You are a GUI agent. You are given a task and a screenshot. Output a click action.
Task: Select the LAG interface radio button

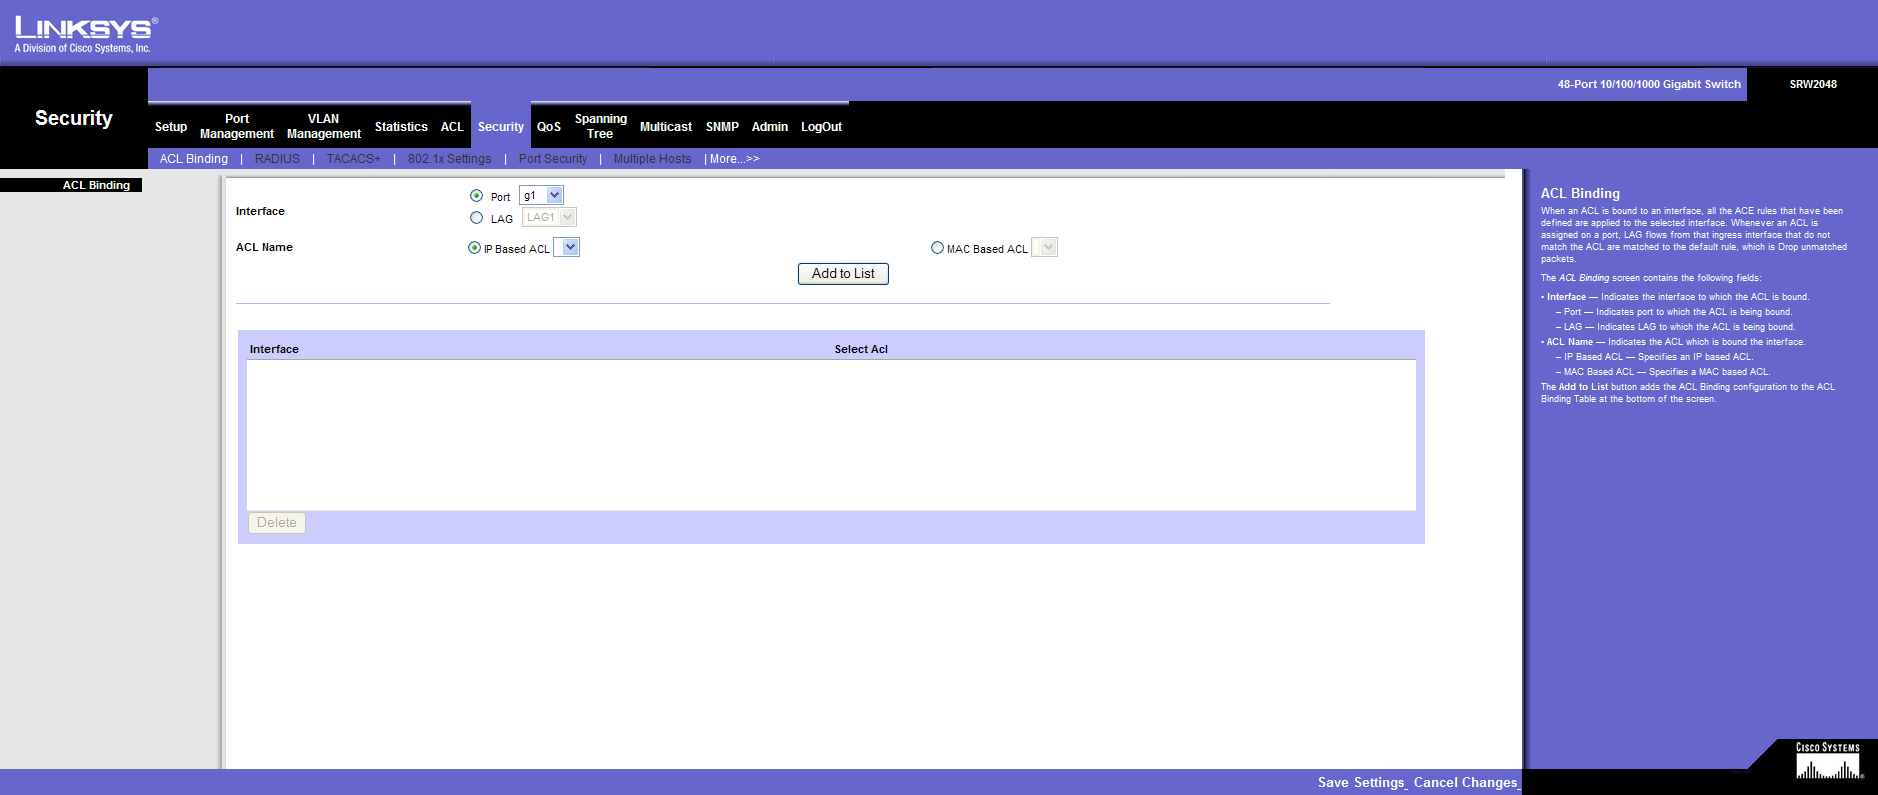click(x=476, y=218)
